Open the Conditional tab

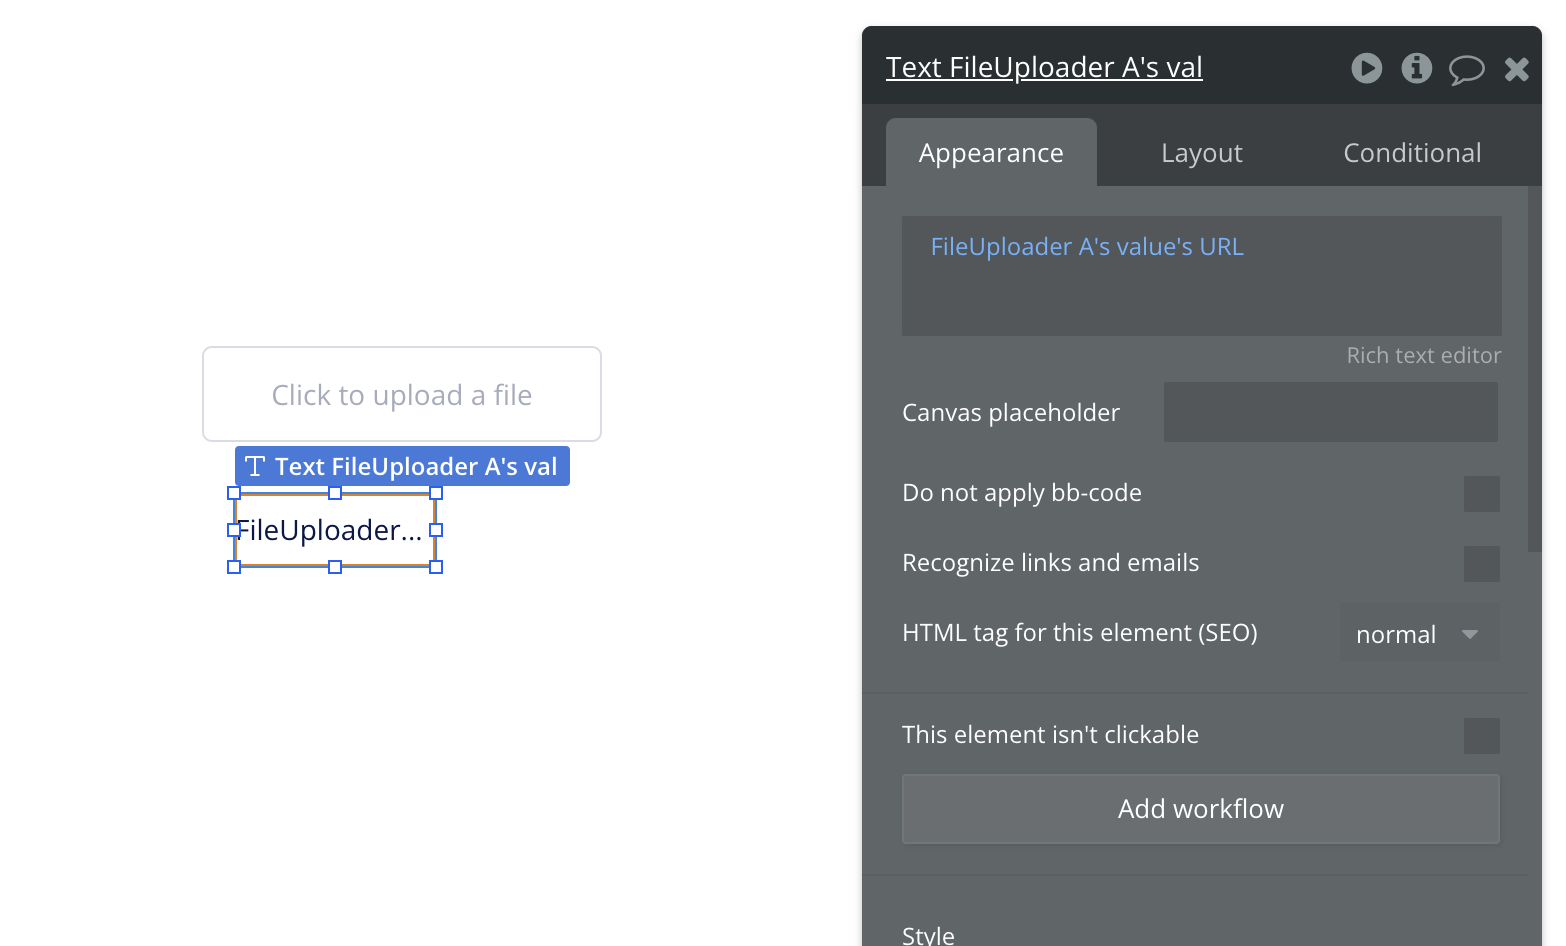[x=1412, y=153]
